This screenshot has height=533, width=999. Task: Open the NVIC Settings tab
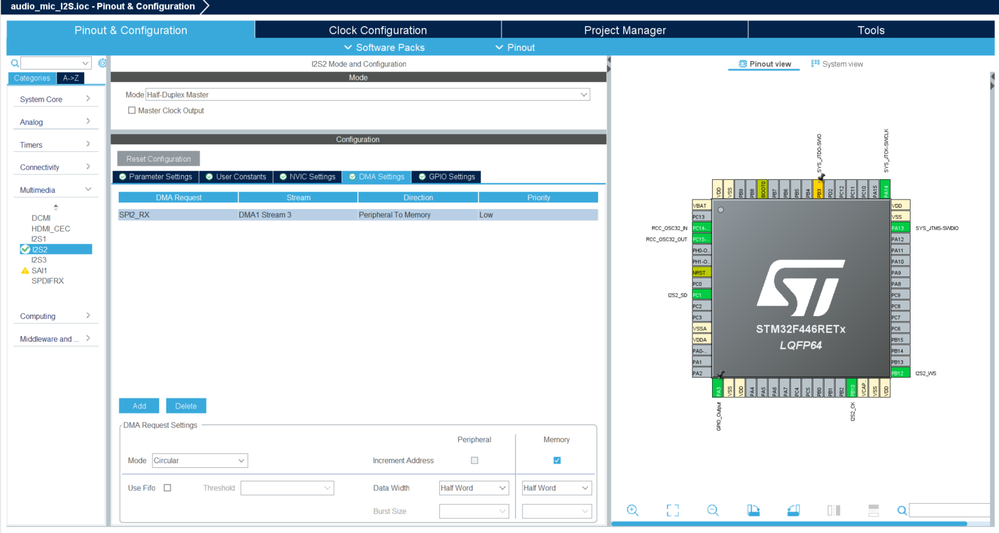(307, 177)
